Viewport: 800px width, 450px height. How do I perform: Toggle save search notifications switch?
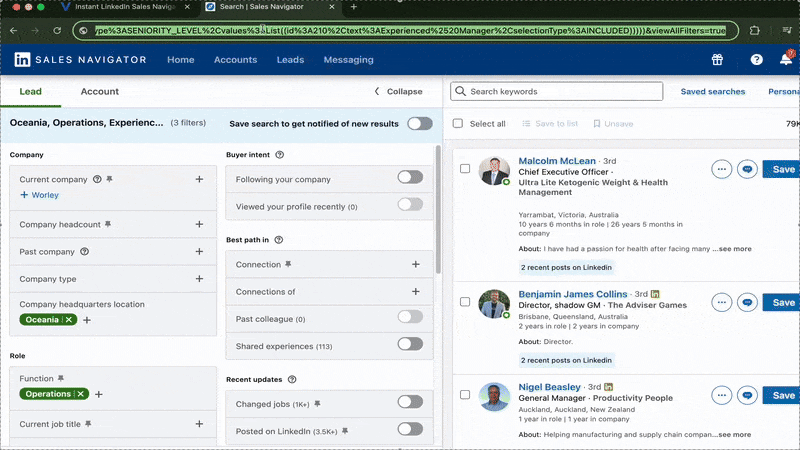[420, 123]
